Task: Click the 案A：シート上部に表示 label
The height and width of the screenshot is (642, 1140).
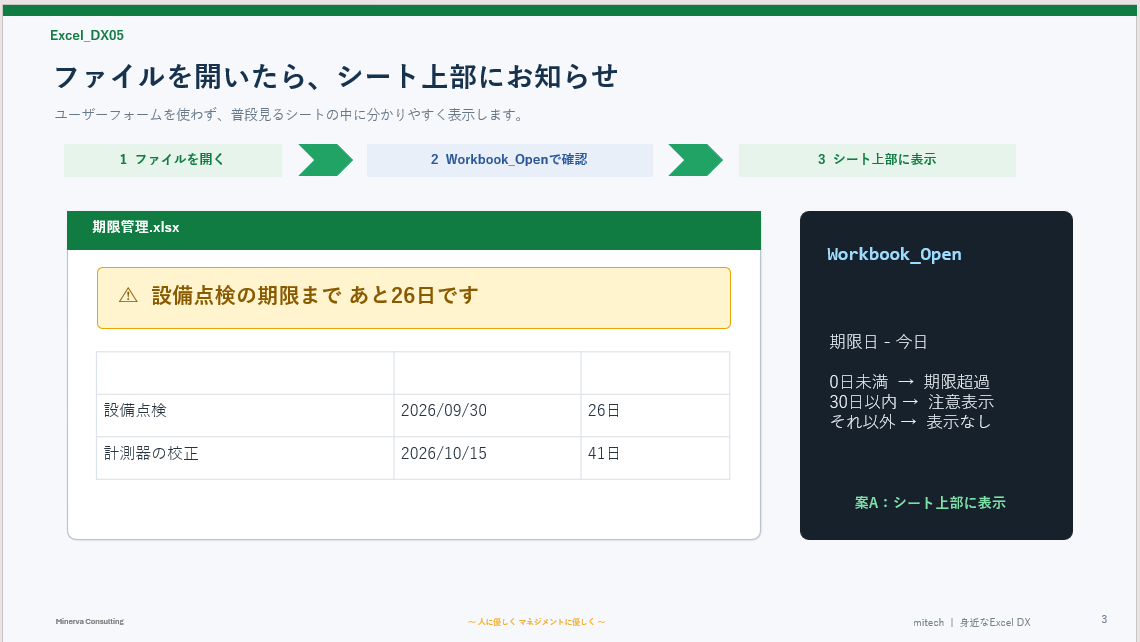Action: click(x=930, y=502)
